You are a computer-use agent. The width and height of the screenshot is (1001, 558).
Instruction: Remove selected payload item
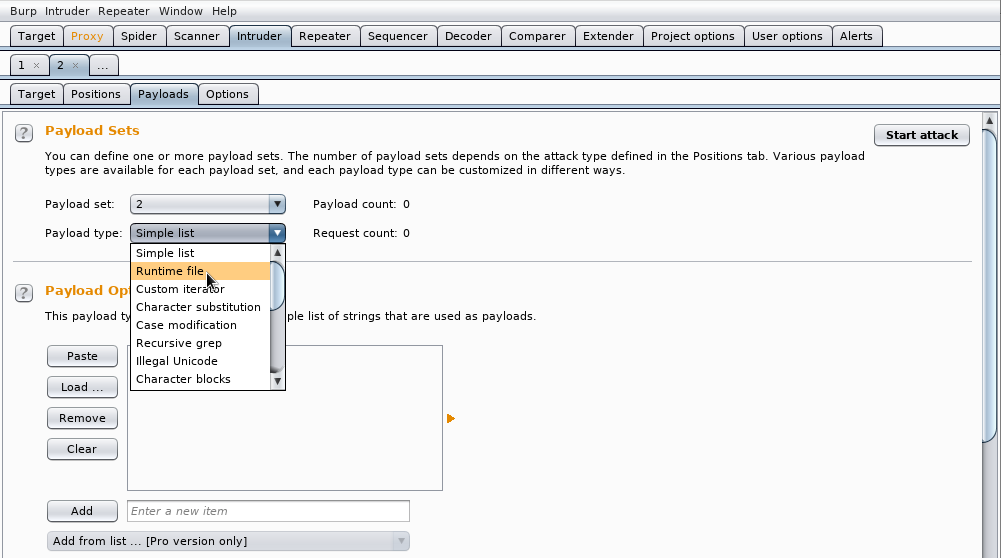tap(82, 418)
